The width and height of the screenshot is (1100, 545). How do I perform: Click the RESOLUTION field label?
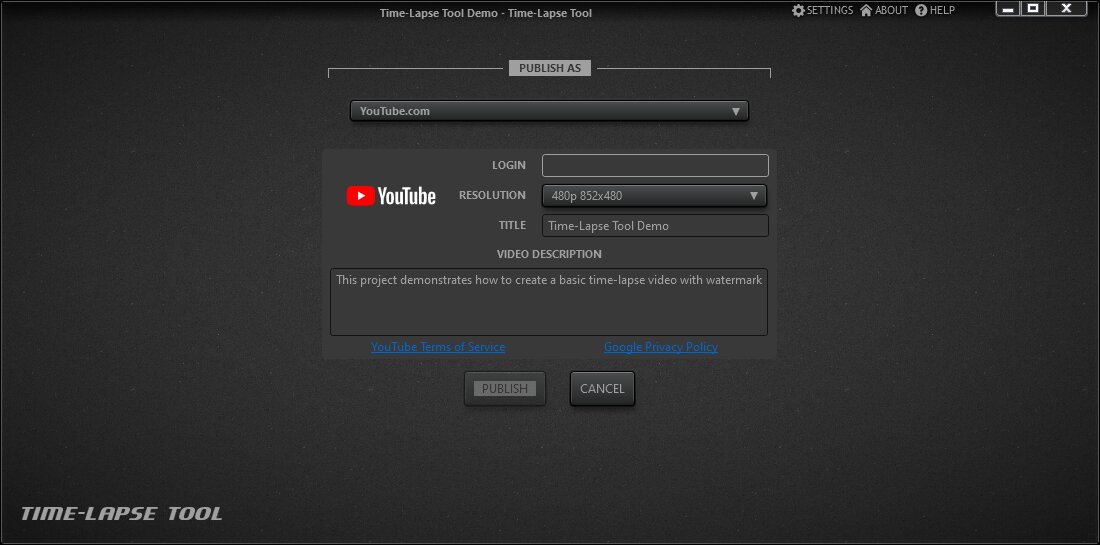point(492,196)
